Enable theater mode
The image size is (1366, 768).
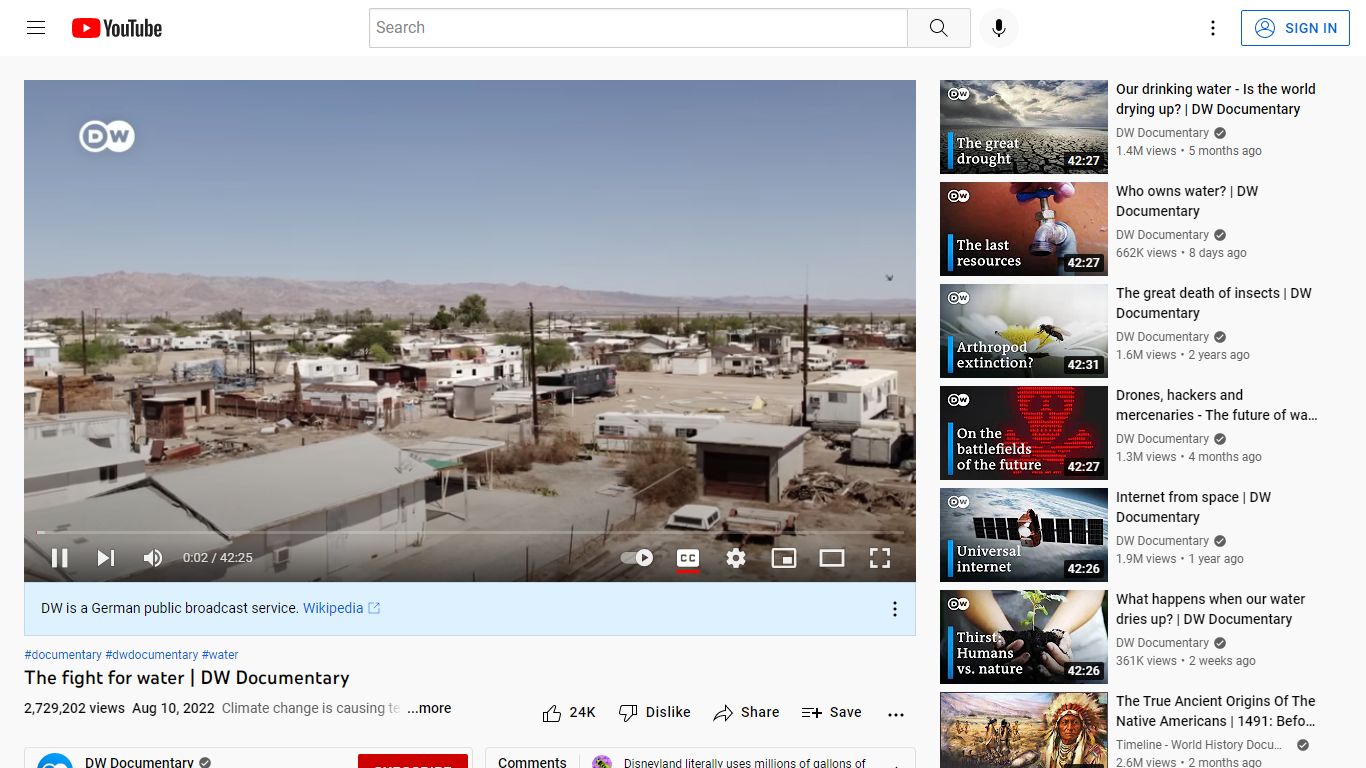pos(832,558)
